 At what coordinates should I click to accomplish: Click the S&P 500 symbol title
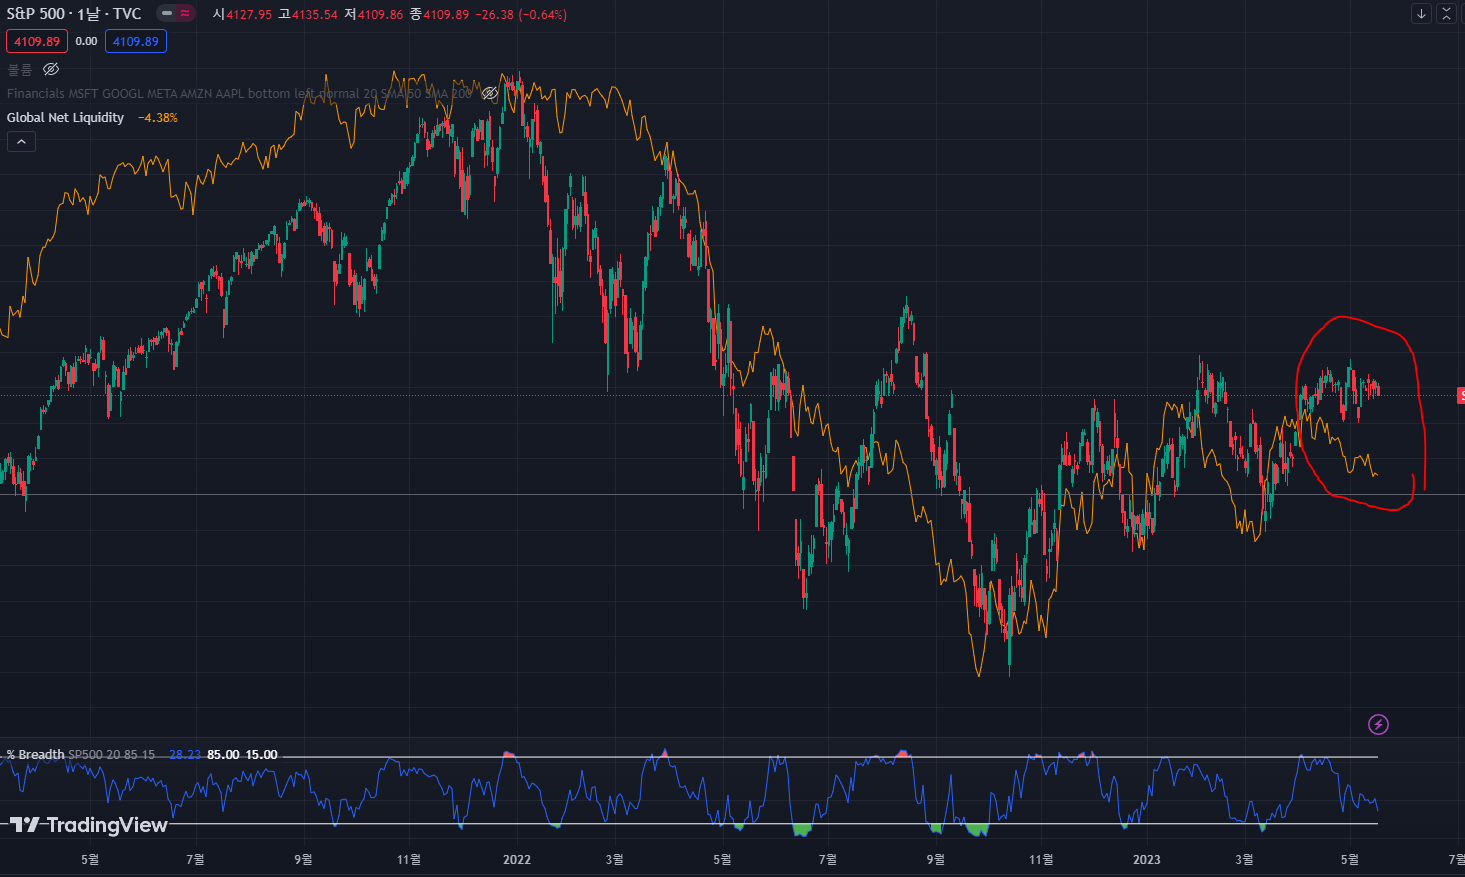pos(36,14)
